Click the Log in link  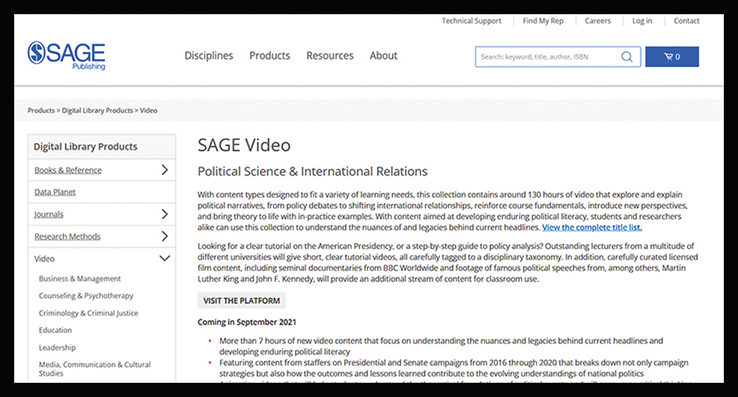[x=642, y=21]
